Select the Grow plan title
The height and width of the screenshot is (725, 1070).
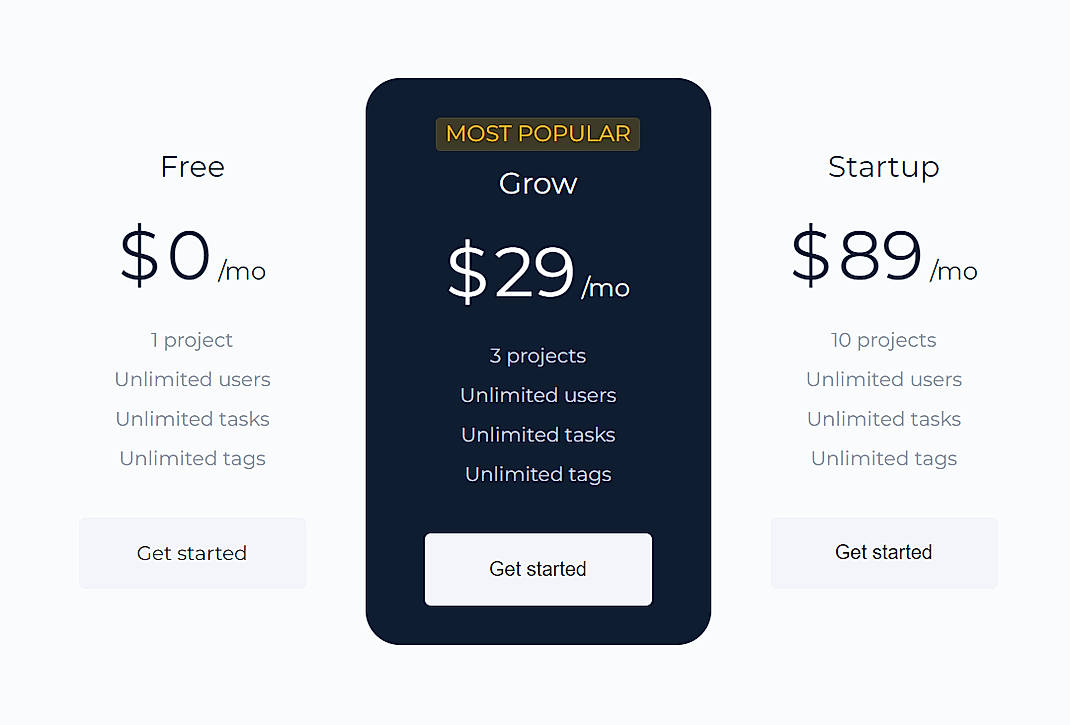[538, 183]
